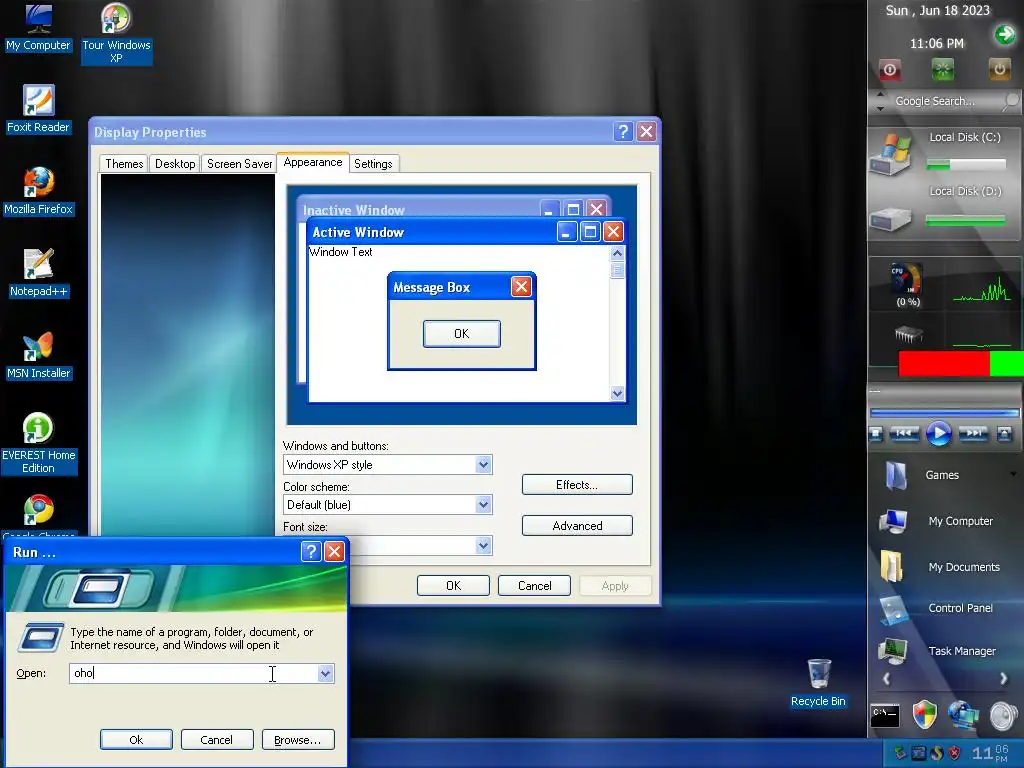The height and width of the screenshot is (768, 1024).
Task: Expand the Color scheme dropdown
Action: coord(483,505)
